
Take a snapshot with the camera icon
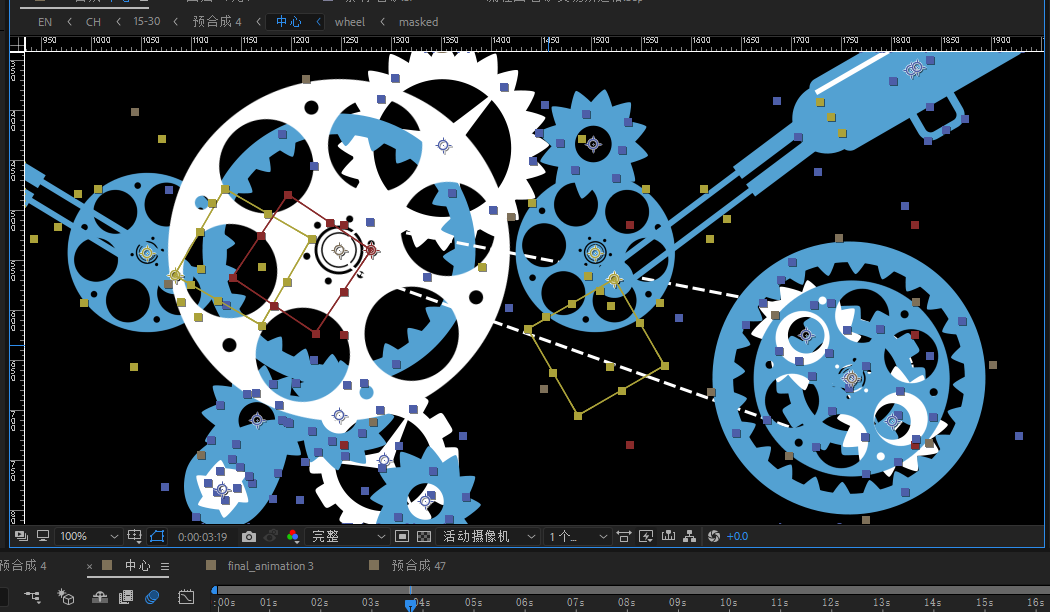pos(249,537)
